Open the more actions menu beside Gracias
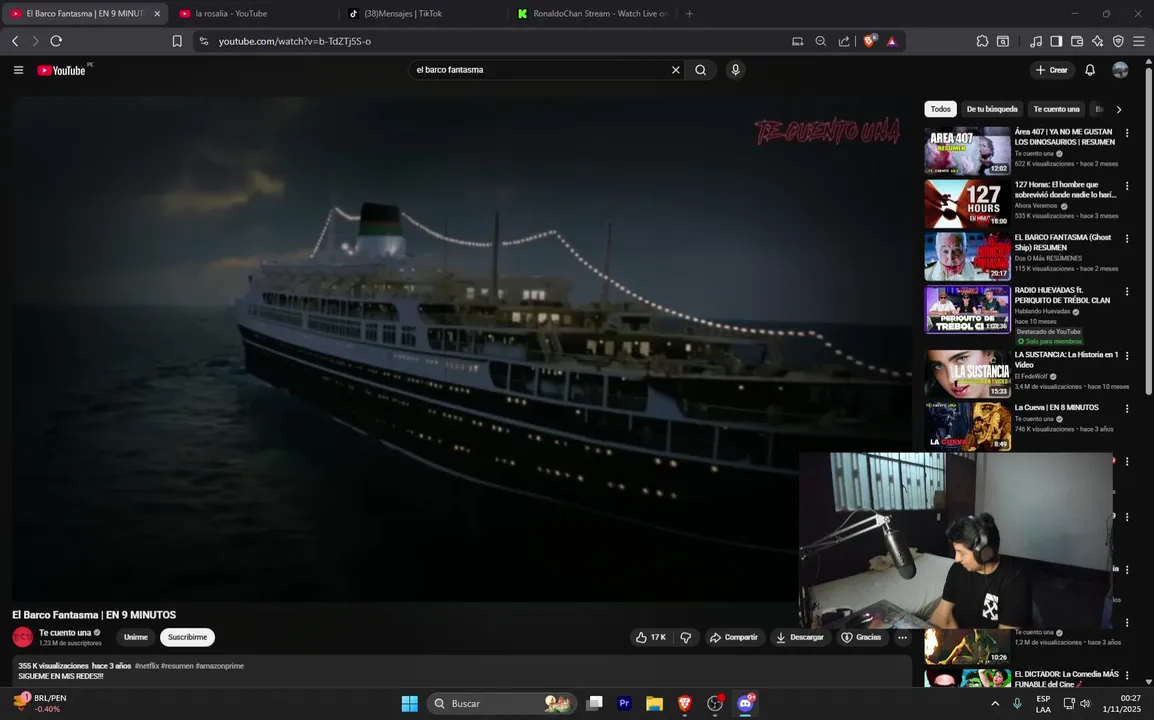 pos(902,638)
